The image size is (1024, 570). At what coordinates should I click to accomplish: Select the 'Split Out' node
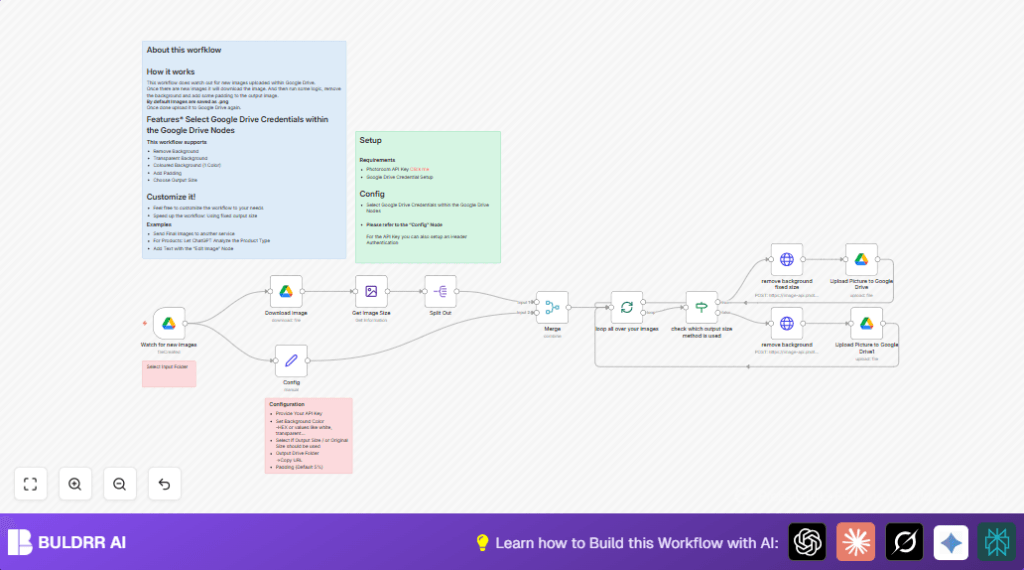click(440, 291)
